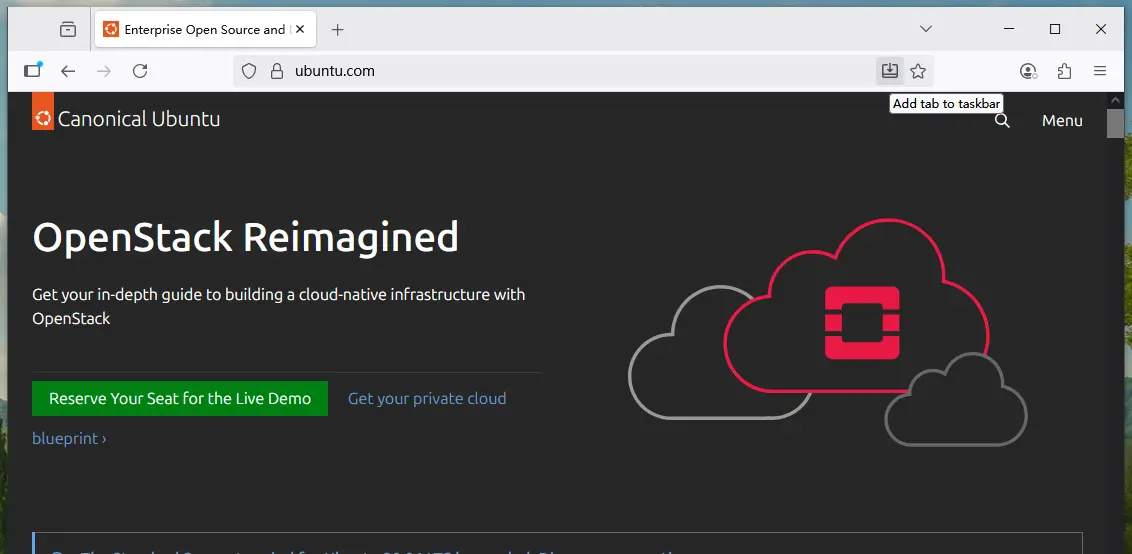Close the Enterprise Open Source tab
1132x554 pixels.
(x=300, y=30)
